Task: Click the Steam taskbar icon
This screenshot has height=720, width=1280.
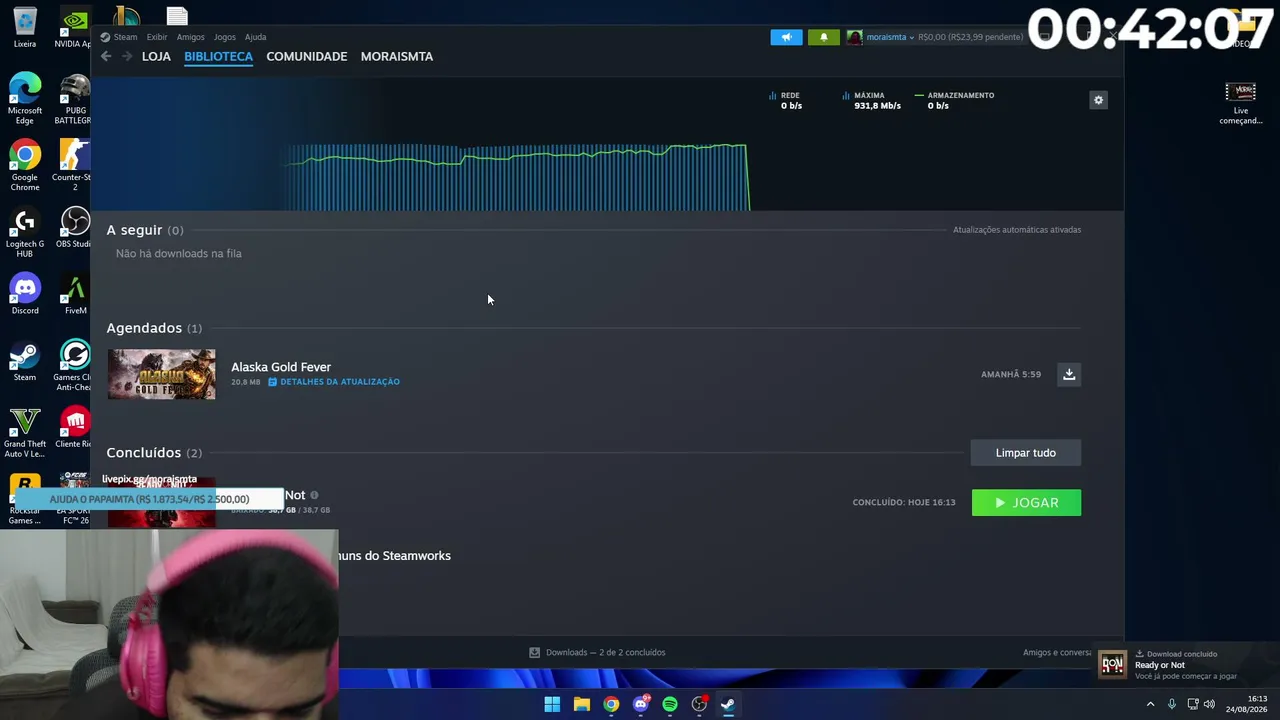Action: [x=728, y=704]
